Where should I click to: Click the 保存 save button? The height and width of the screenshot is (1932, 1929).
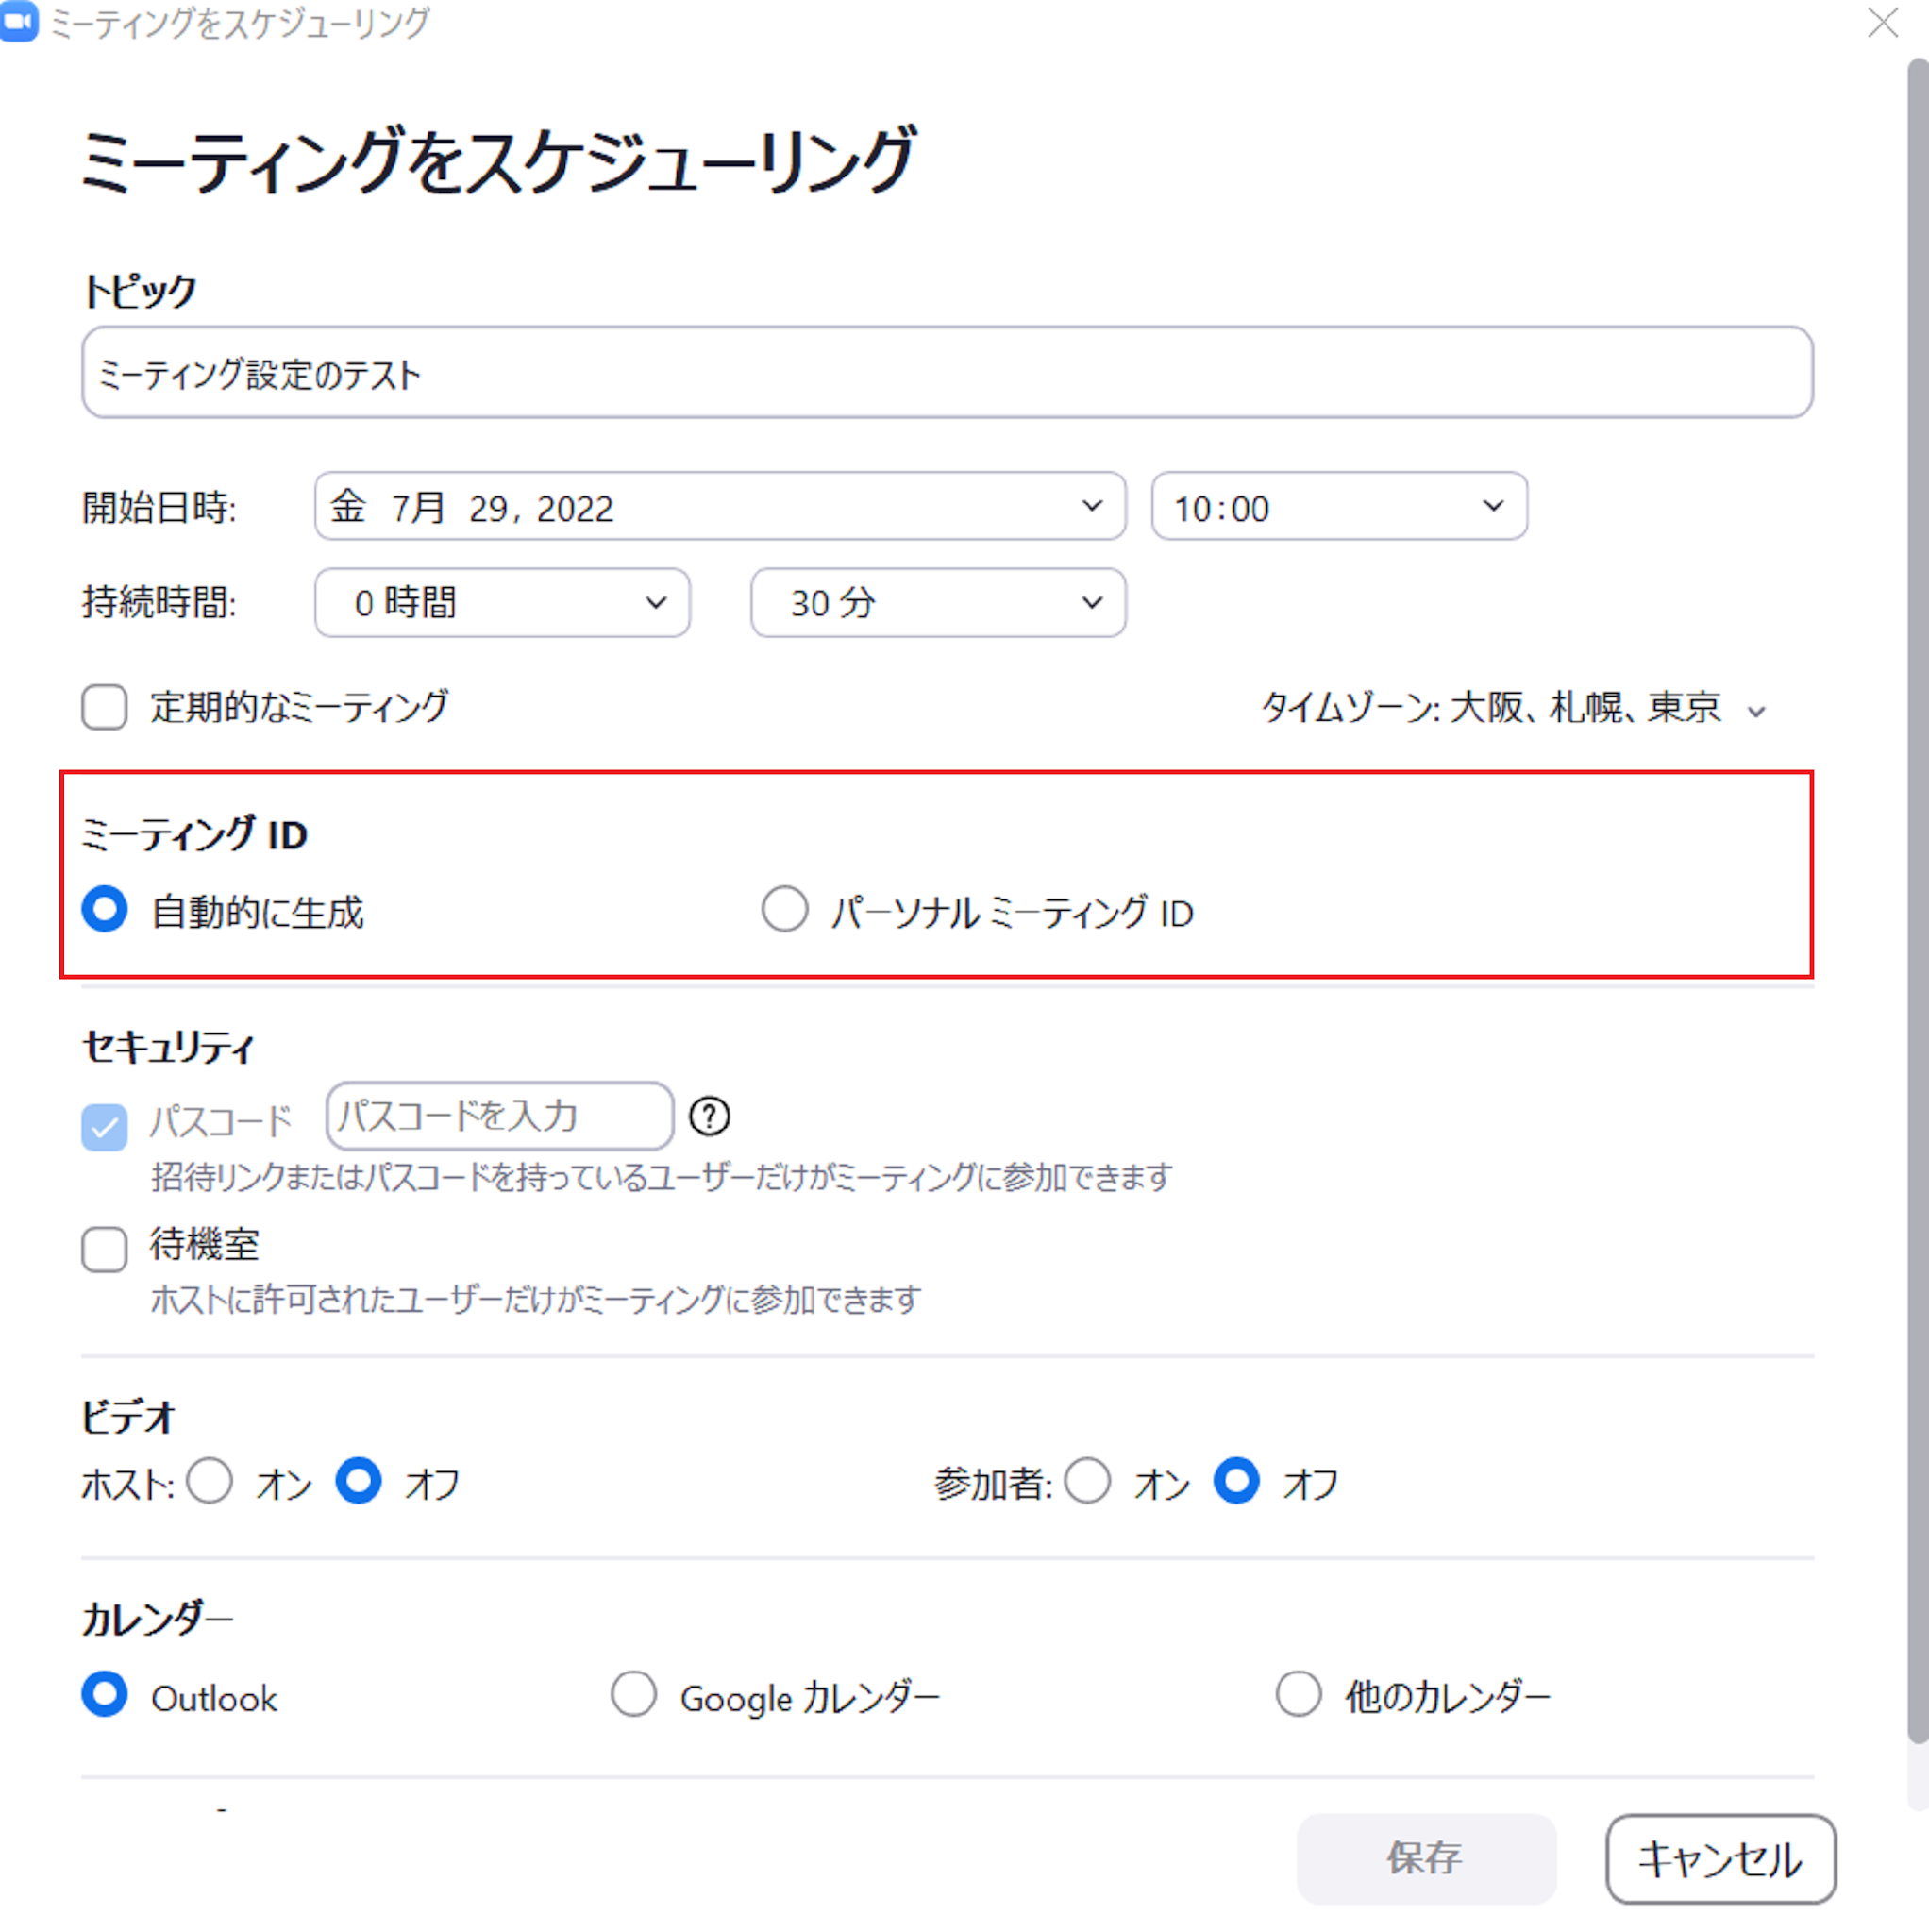click(1425, 1857)
